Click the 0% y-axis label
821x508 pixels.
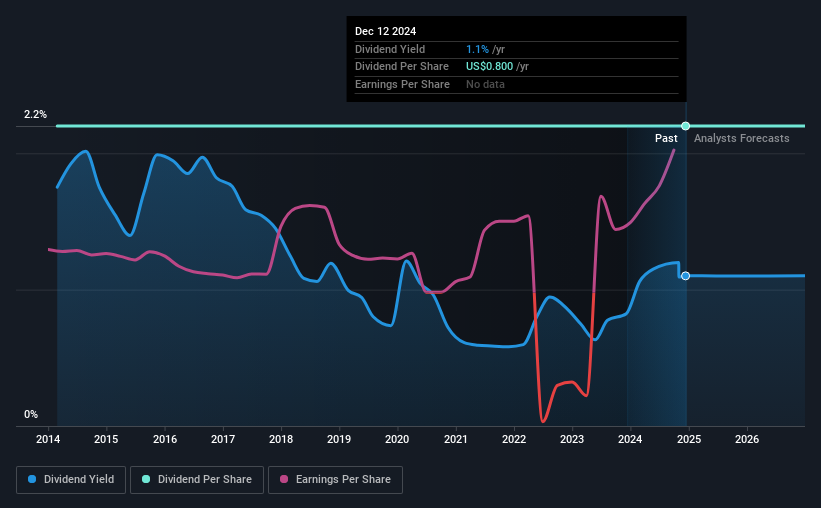pos(31,414)
